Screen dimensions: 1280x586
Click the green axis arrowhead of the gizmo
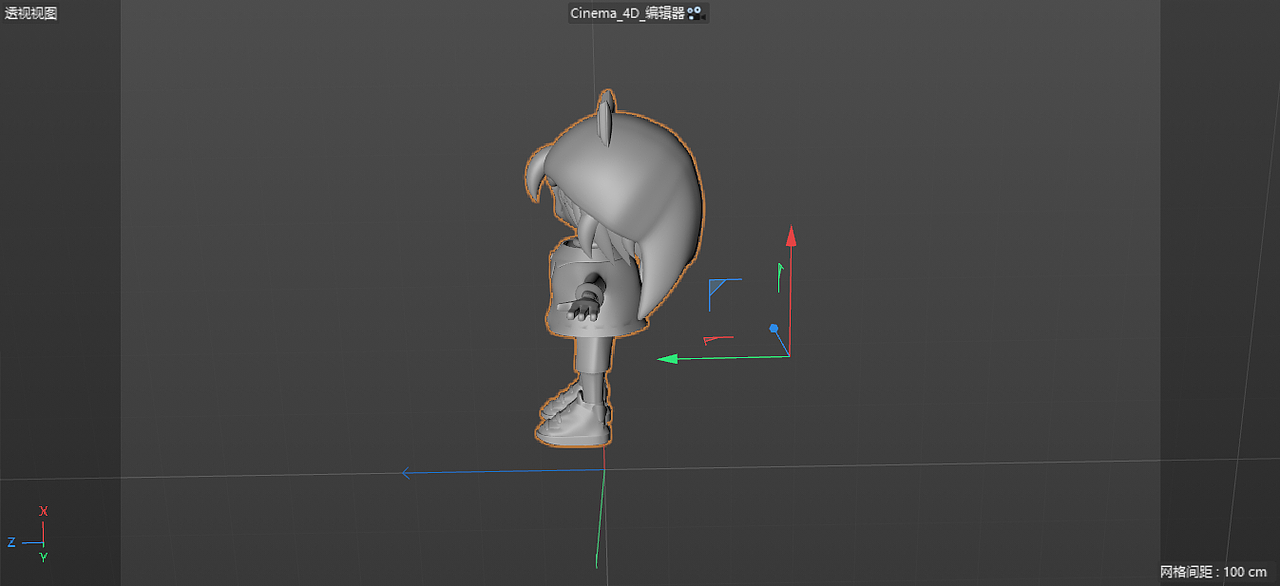[668, 358]
